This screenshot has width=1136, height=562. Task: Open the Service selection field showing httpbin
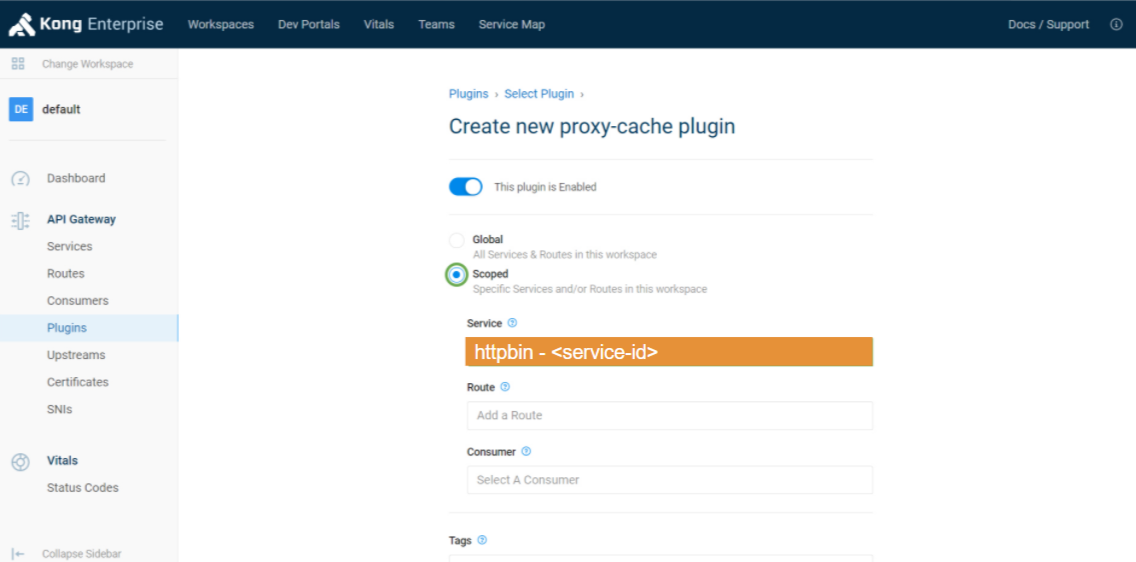pos(669,352)
